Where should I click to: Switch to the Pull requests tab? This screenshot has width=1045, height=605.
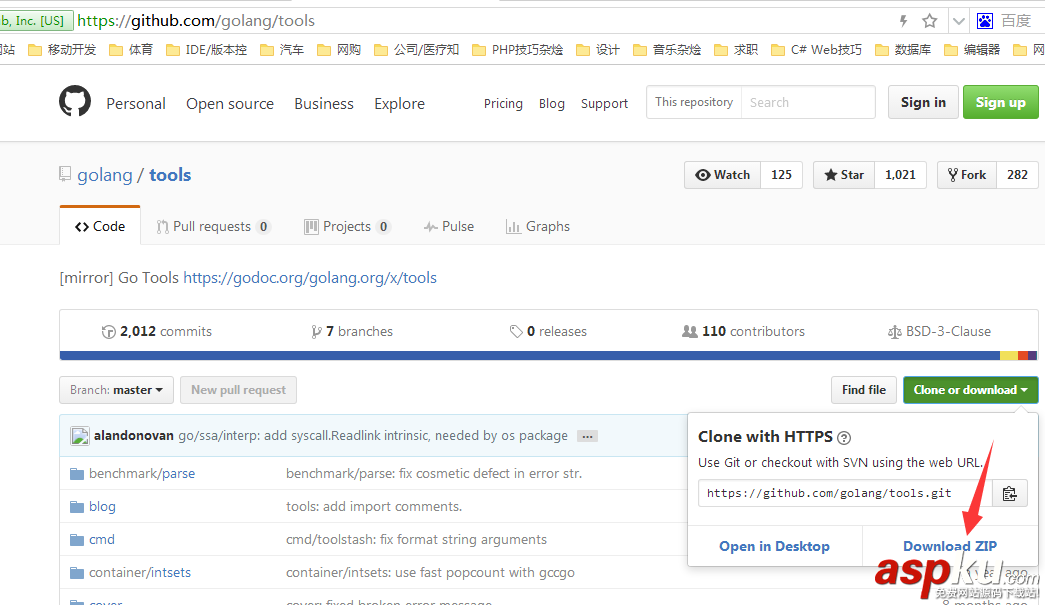tap(213, 227)
